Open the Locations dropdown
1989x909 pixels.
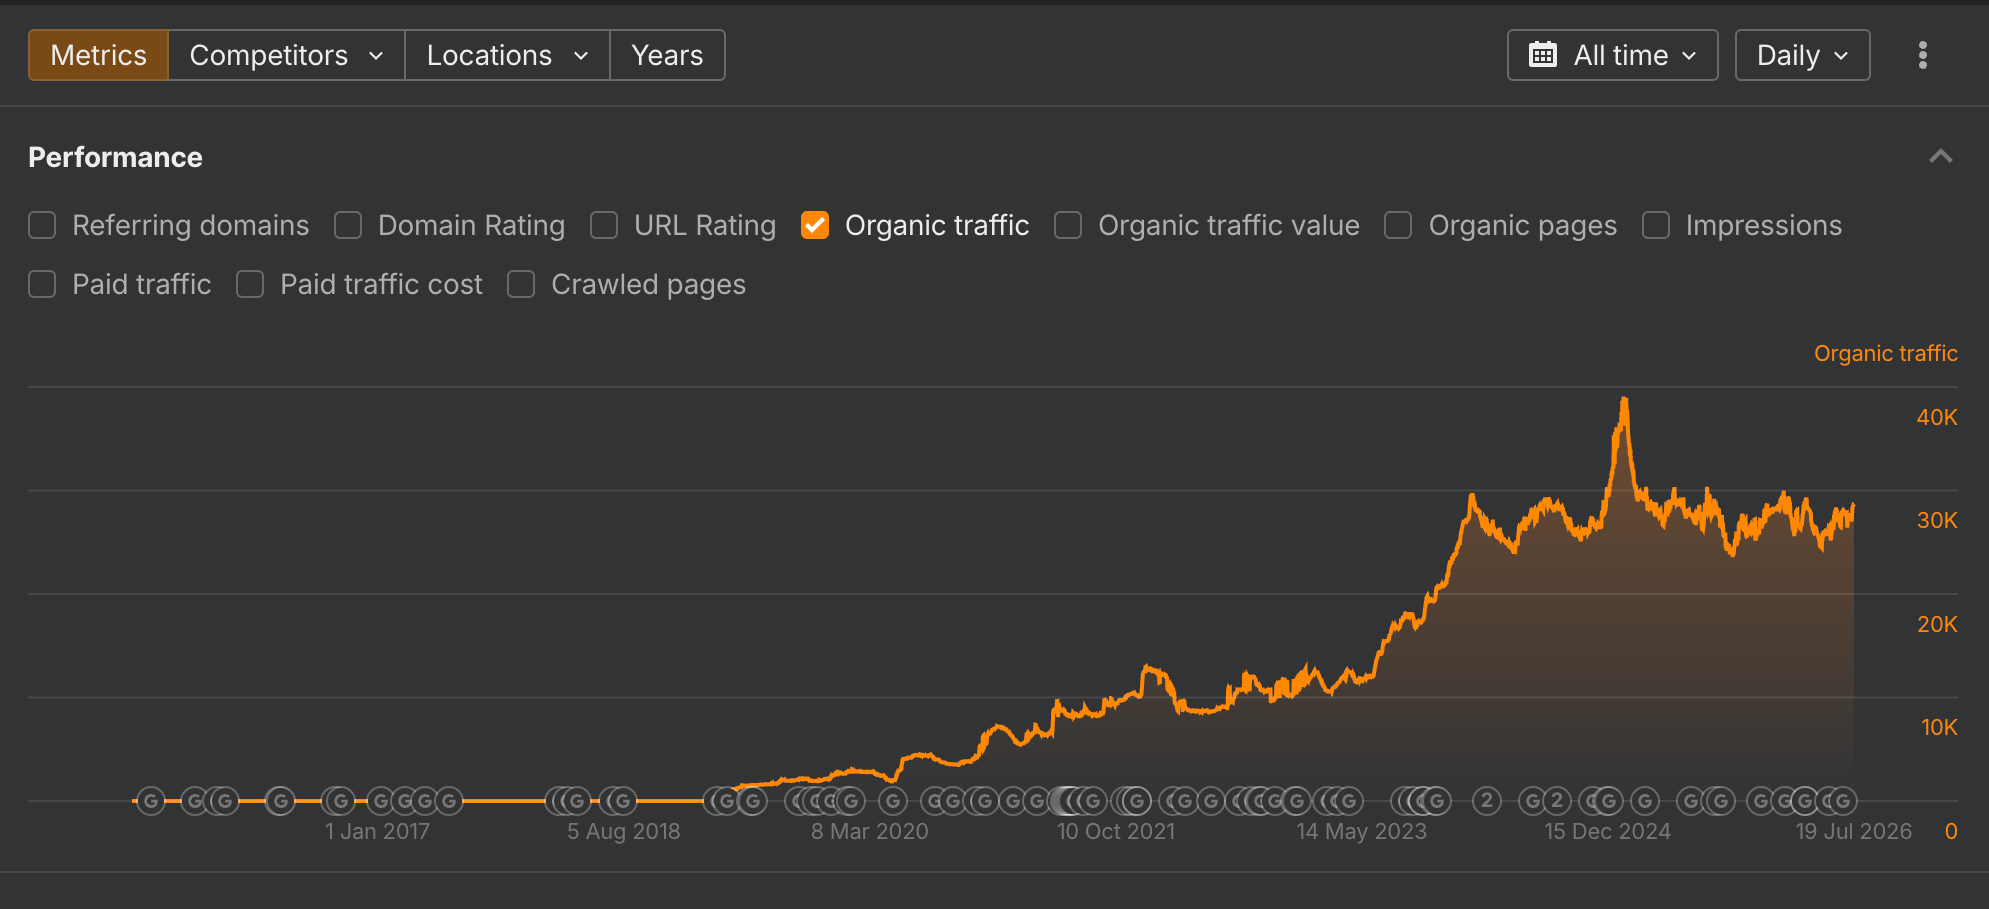pos(507,55)
